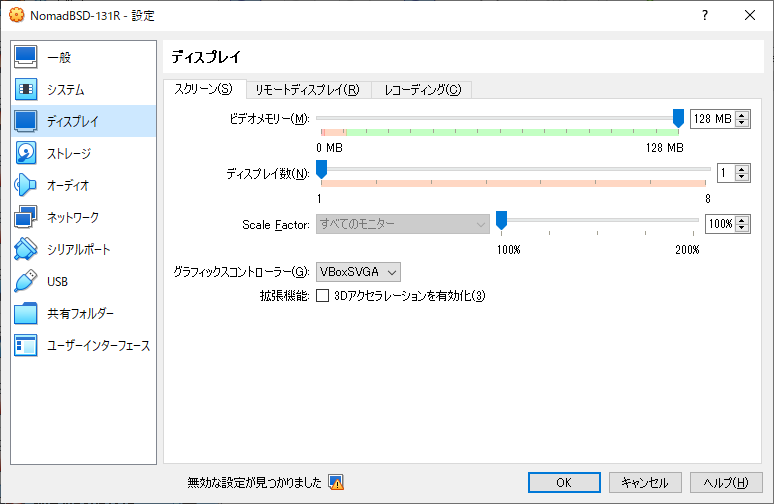The height and width of the screenshot is (504, 774).
Task: Switch to the リモートディスプレイ(R) tab
Action: click(x=308, y=90)
